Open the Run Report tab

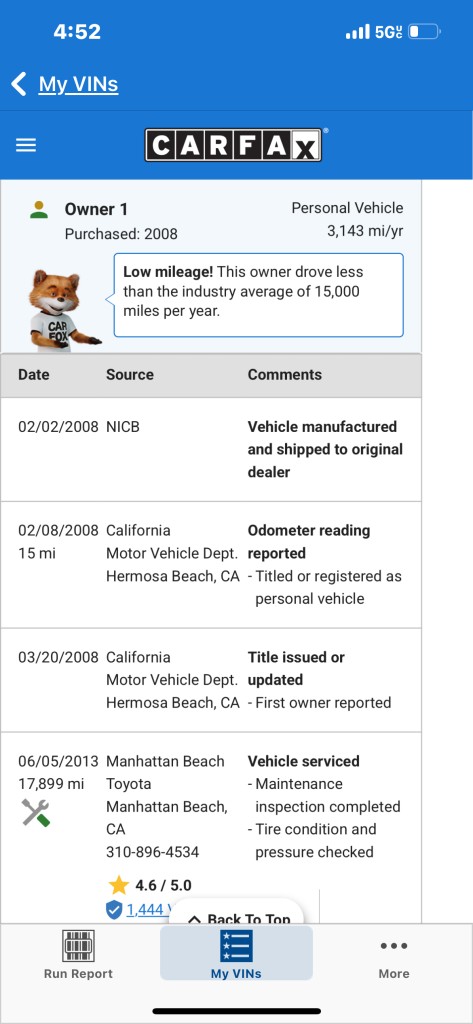tap(78, 954)
